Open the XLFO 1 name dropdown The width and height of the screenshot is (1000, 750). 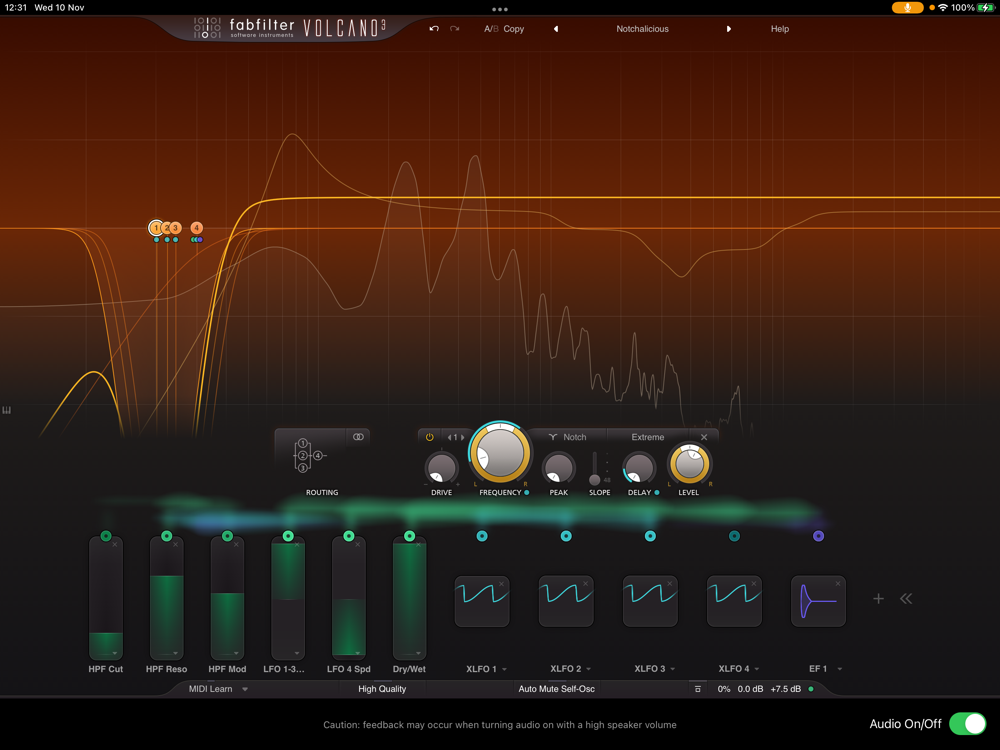(x=504, y=669)
